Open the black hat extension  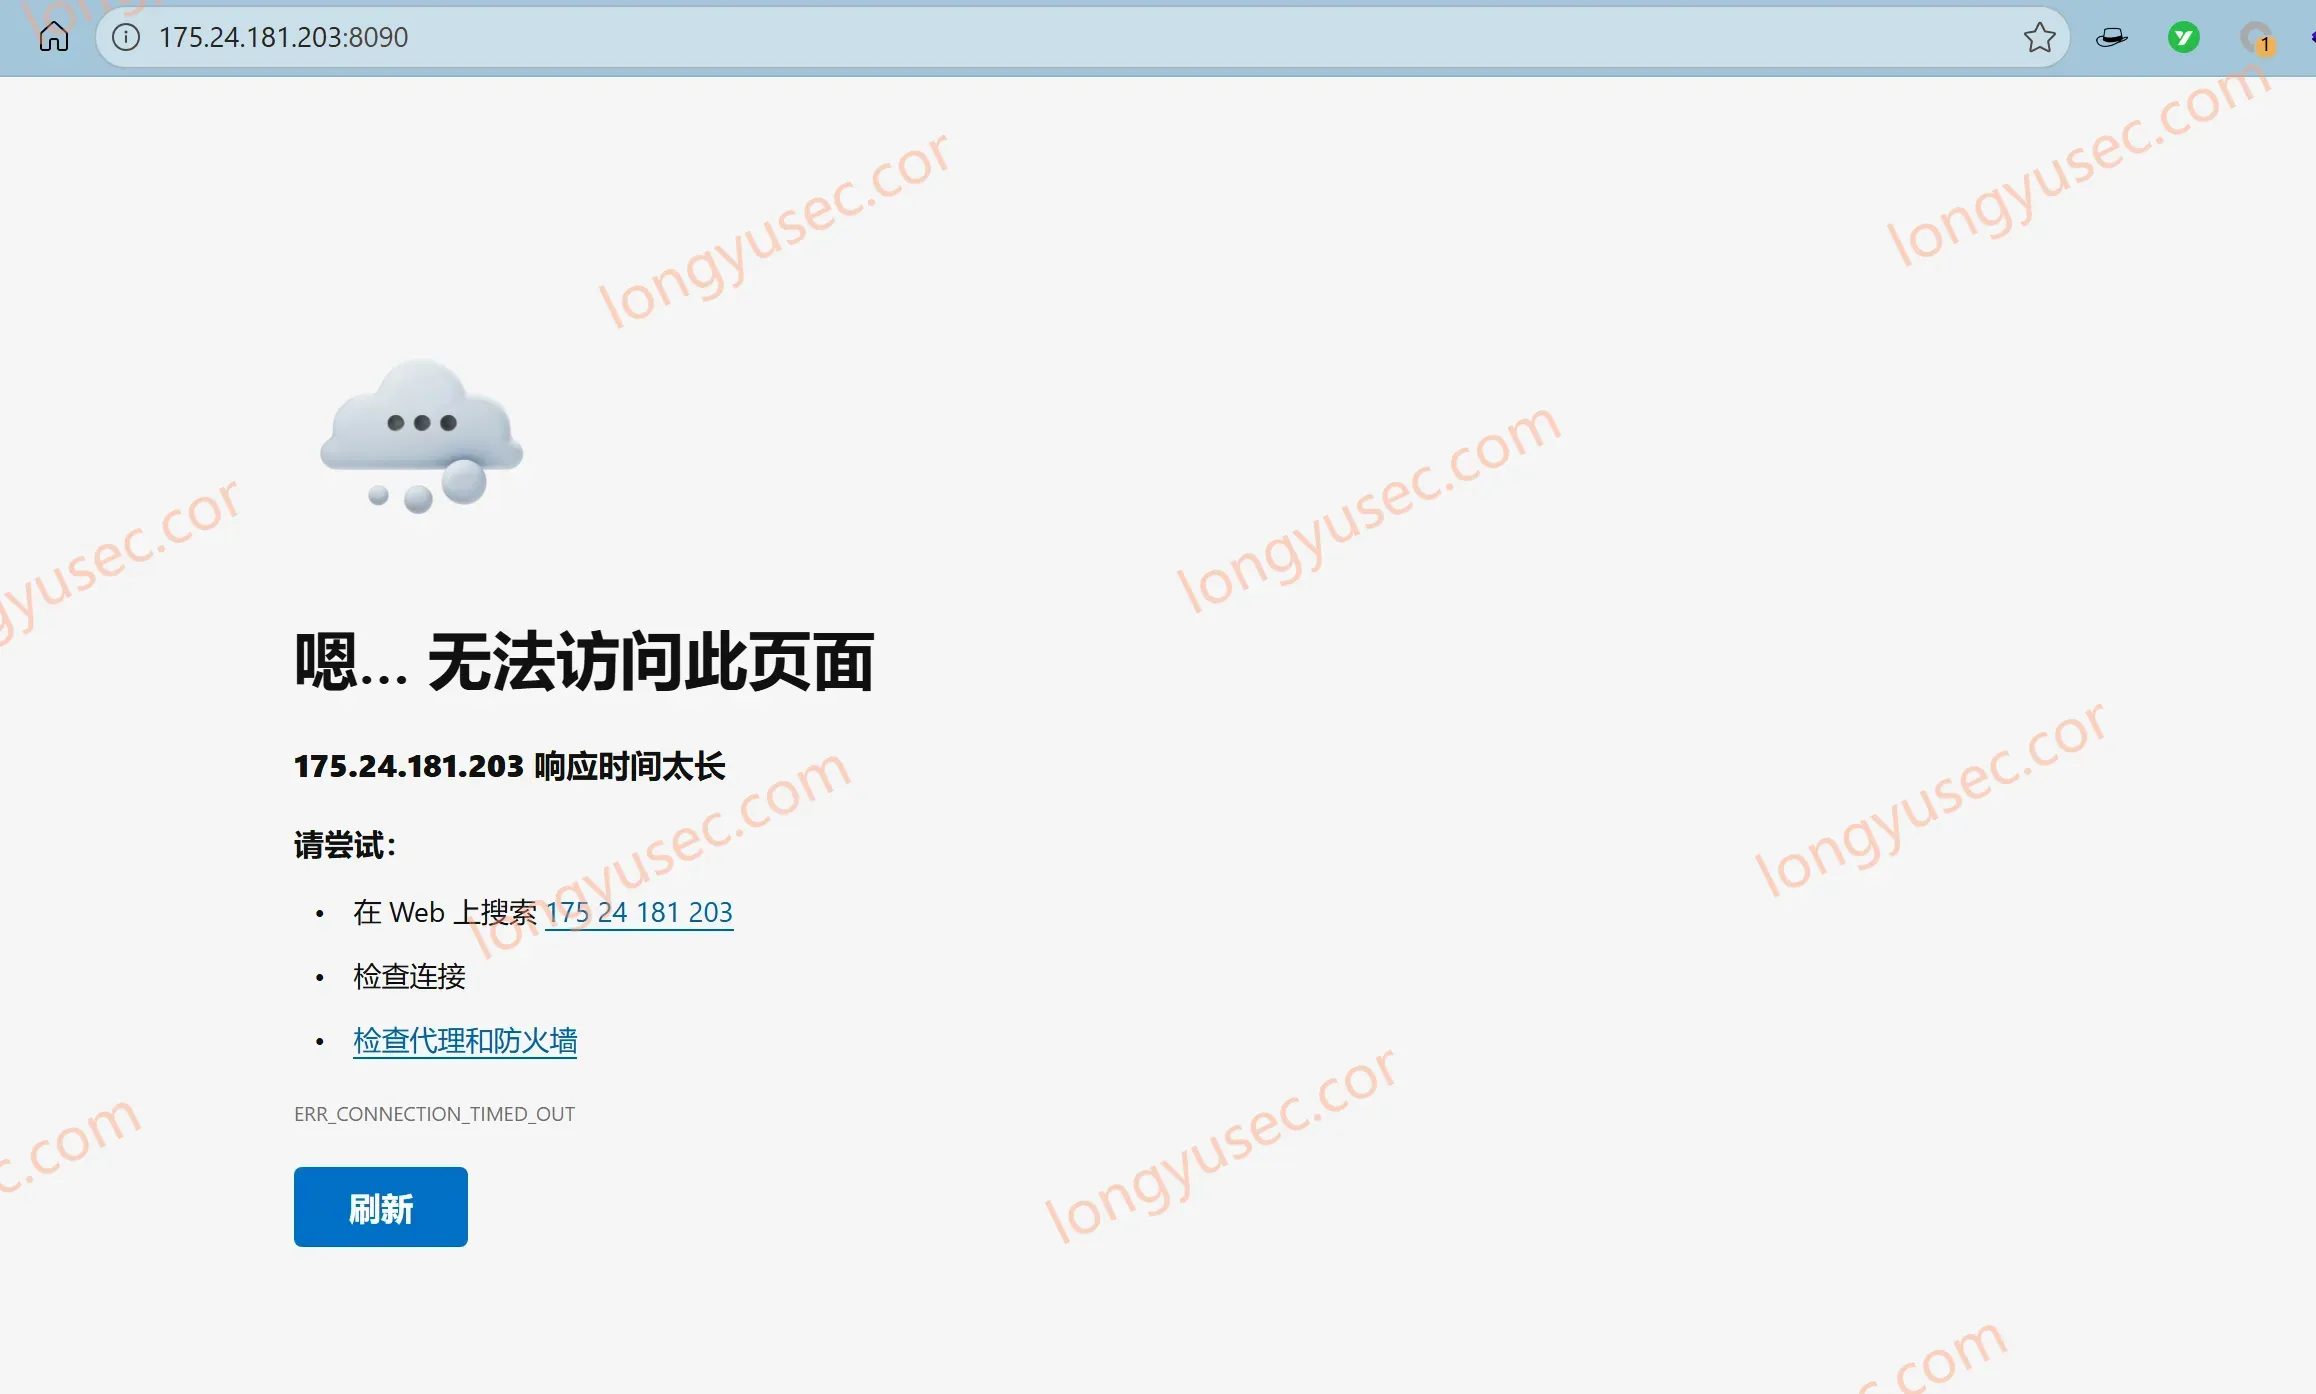pos(2111,38)
